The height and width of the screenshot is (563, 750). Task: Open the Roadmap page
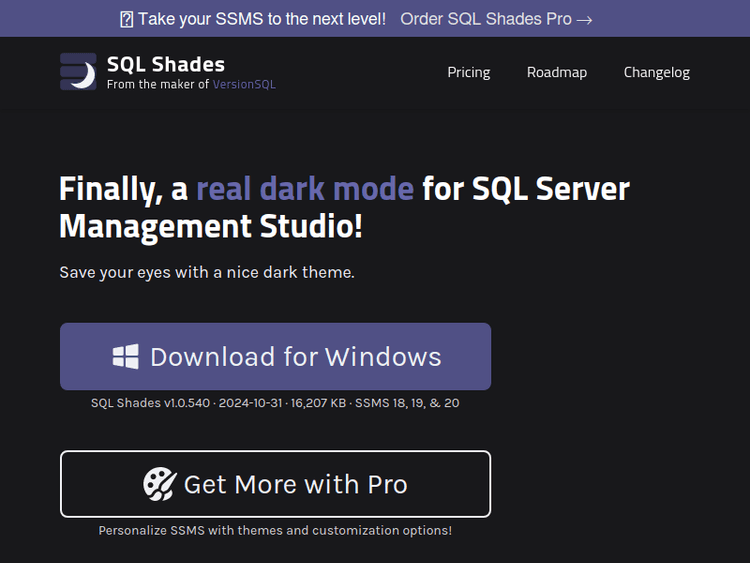tap(557, 72)
